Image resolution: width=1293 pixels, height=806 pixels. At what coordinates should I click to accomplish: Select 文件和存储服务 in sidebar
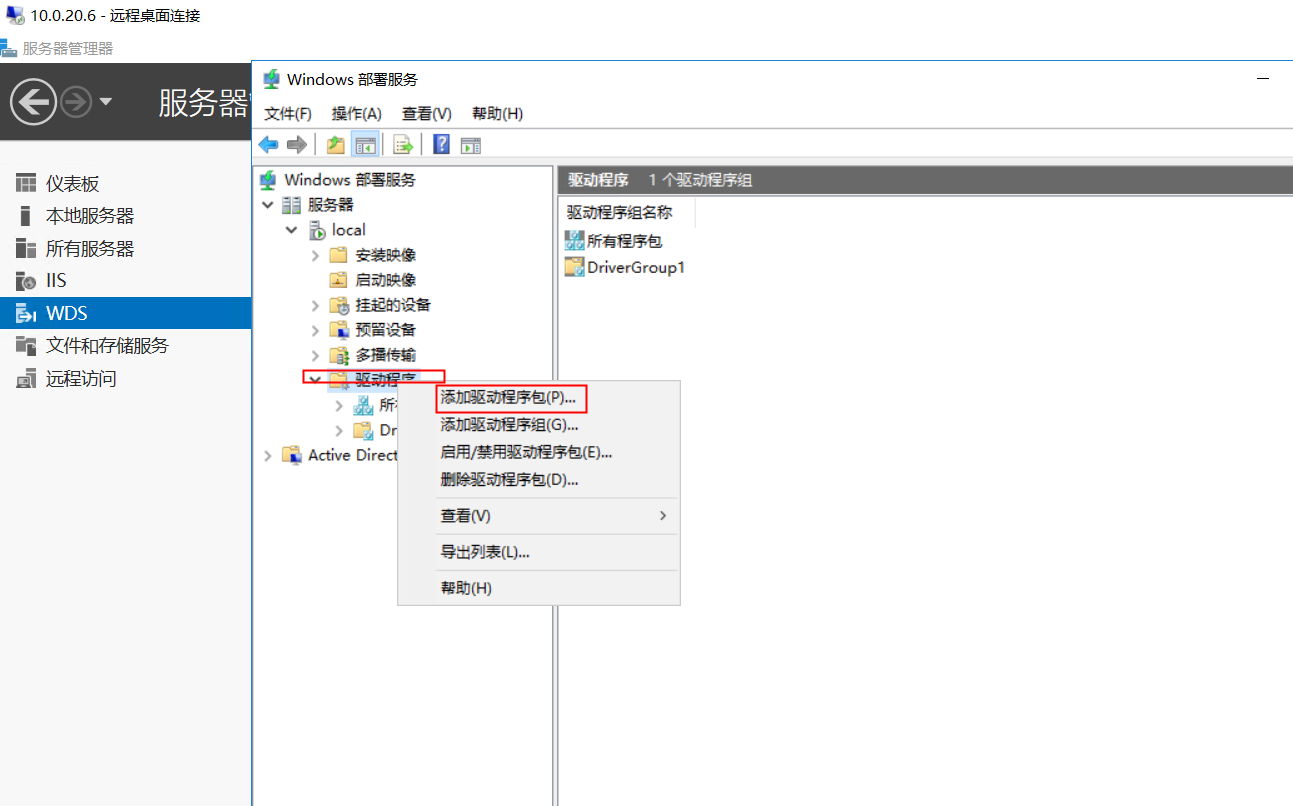pyautogui.click(x=107, y=346)
